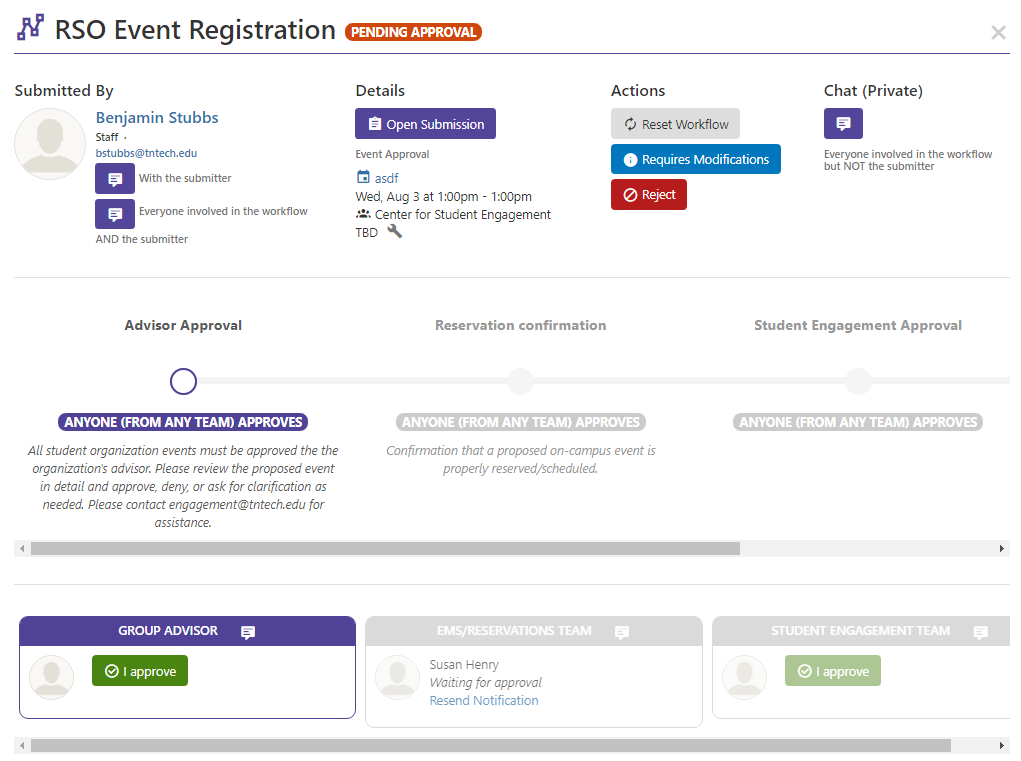Screen dimensions: 1021x761
Task: Click Open Submission button
Action: [x=425, y=124]
